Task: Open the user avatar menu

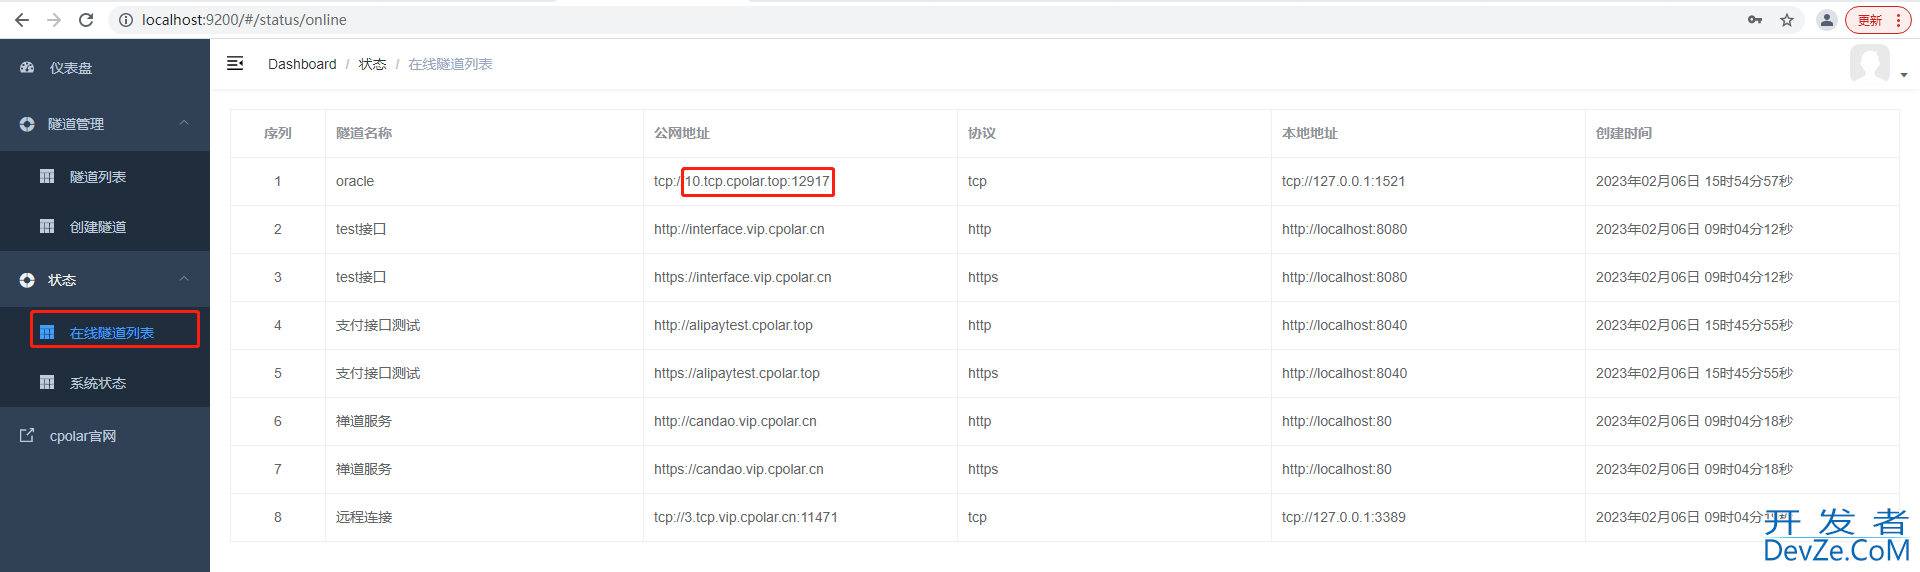Action: click(1877, 64)
